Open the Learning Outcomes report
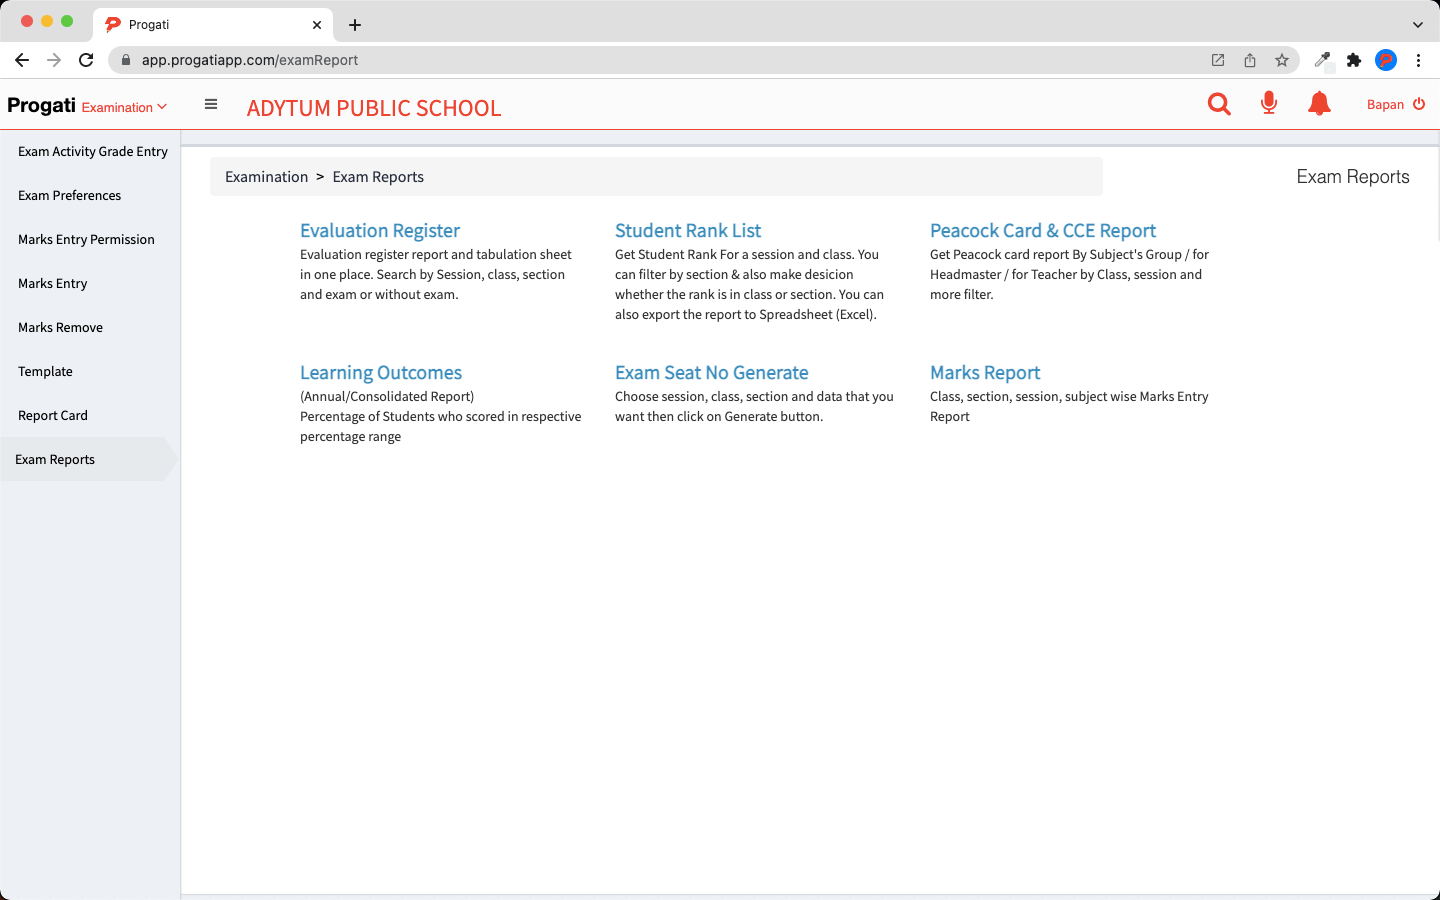This screenshot has height=900, width=1440. pyautogui.click(x=381, y=373)
